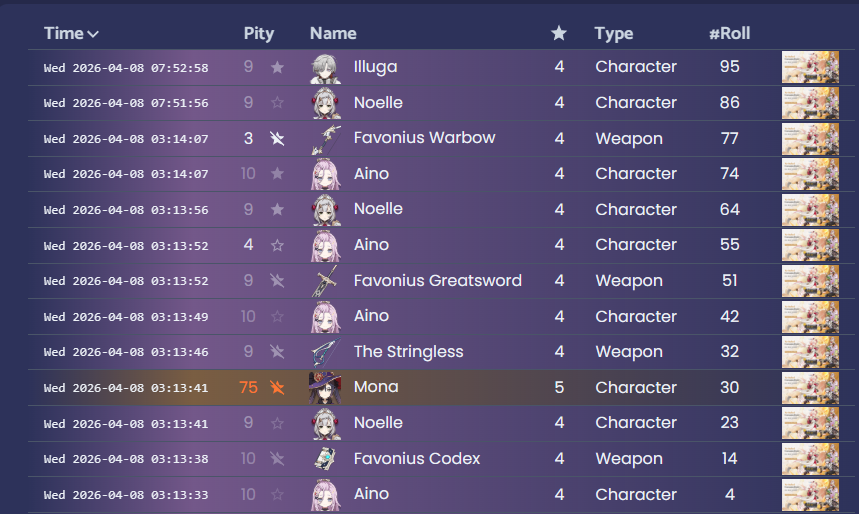Click the orange crossed star beside Mona
Screen dimensions: 859x514
click(277, 387)
